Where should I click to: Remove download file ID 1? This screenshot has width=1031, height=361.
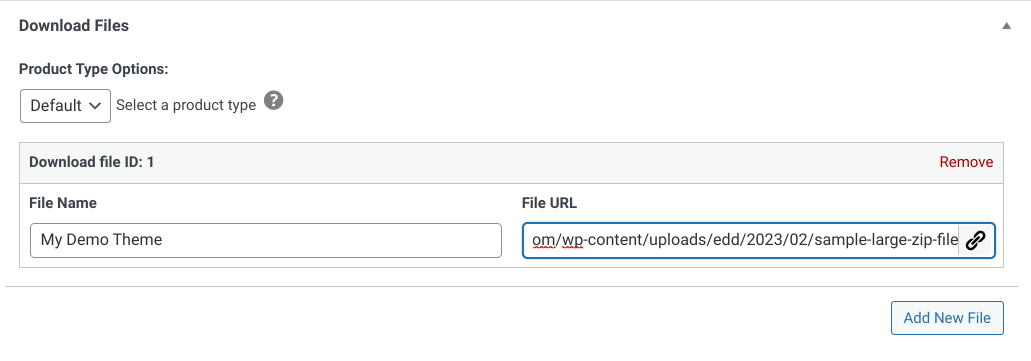pyautogui.click(x=966, y=162)
